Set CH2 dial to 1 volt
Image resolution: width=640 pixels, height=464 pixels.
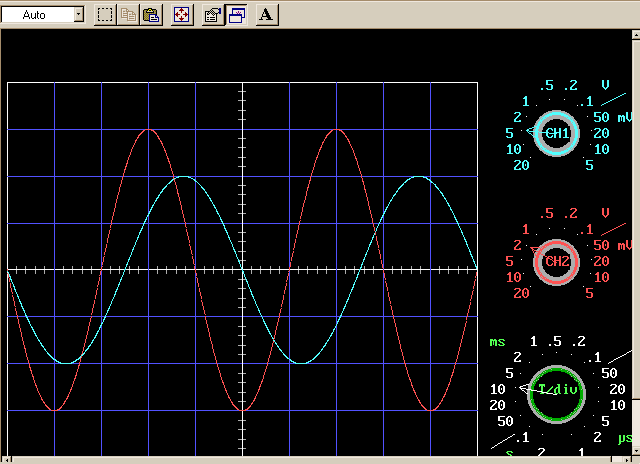coord(525,229)
